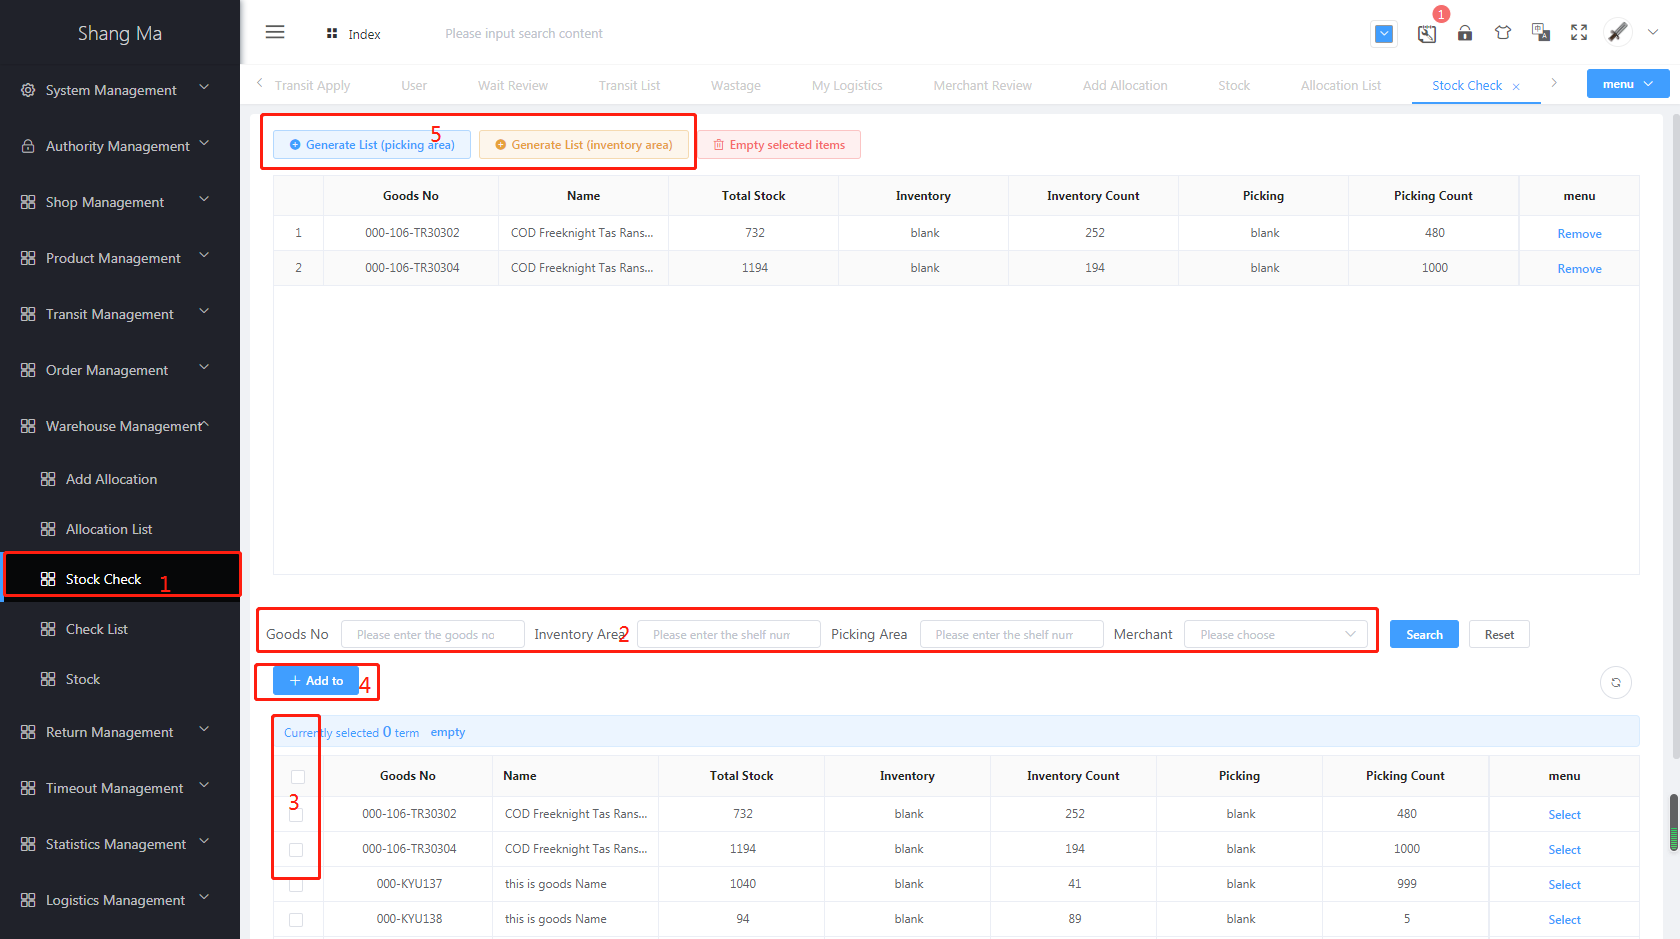Click the Stock Check sidebar icon

coord(48,579)
